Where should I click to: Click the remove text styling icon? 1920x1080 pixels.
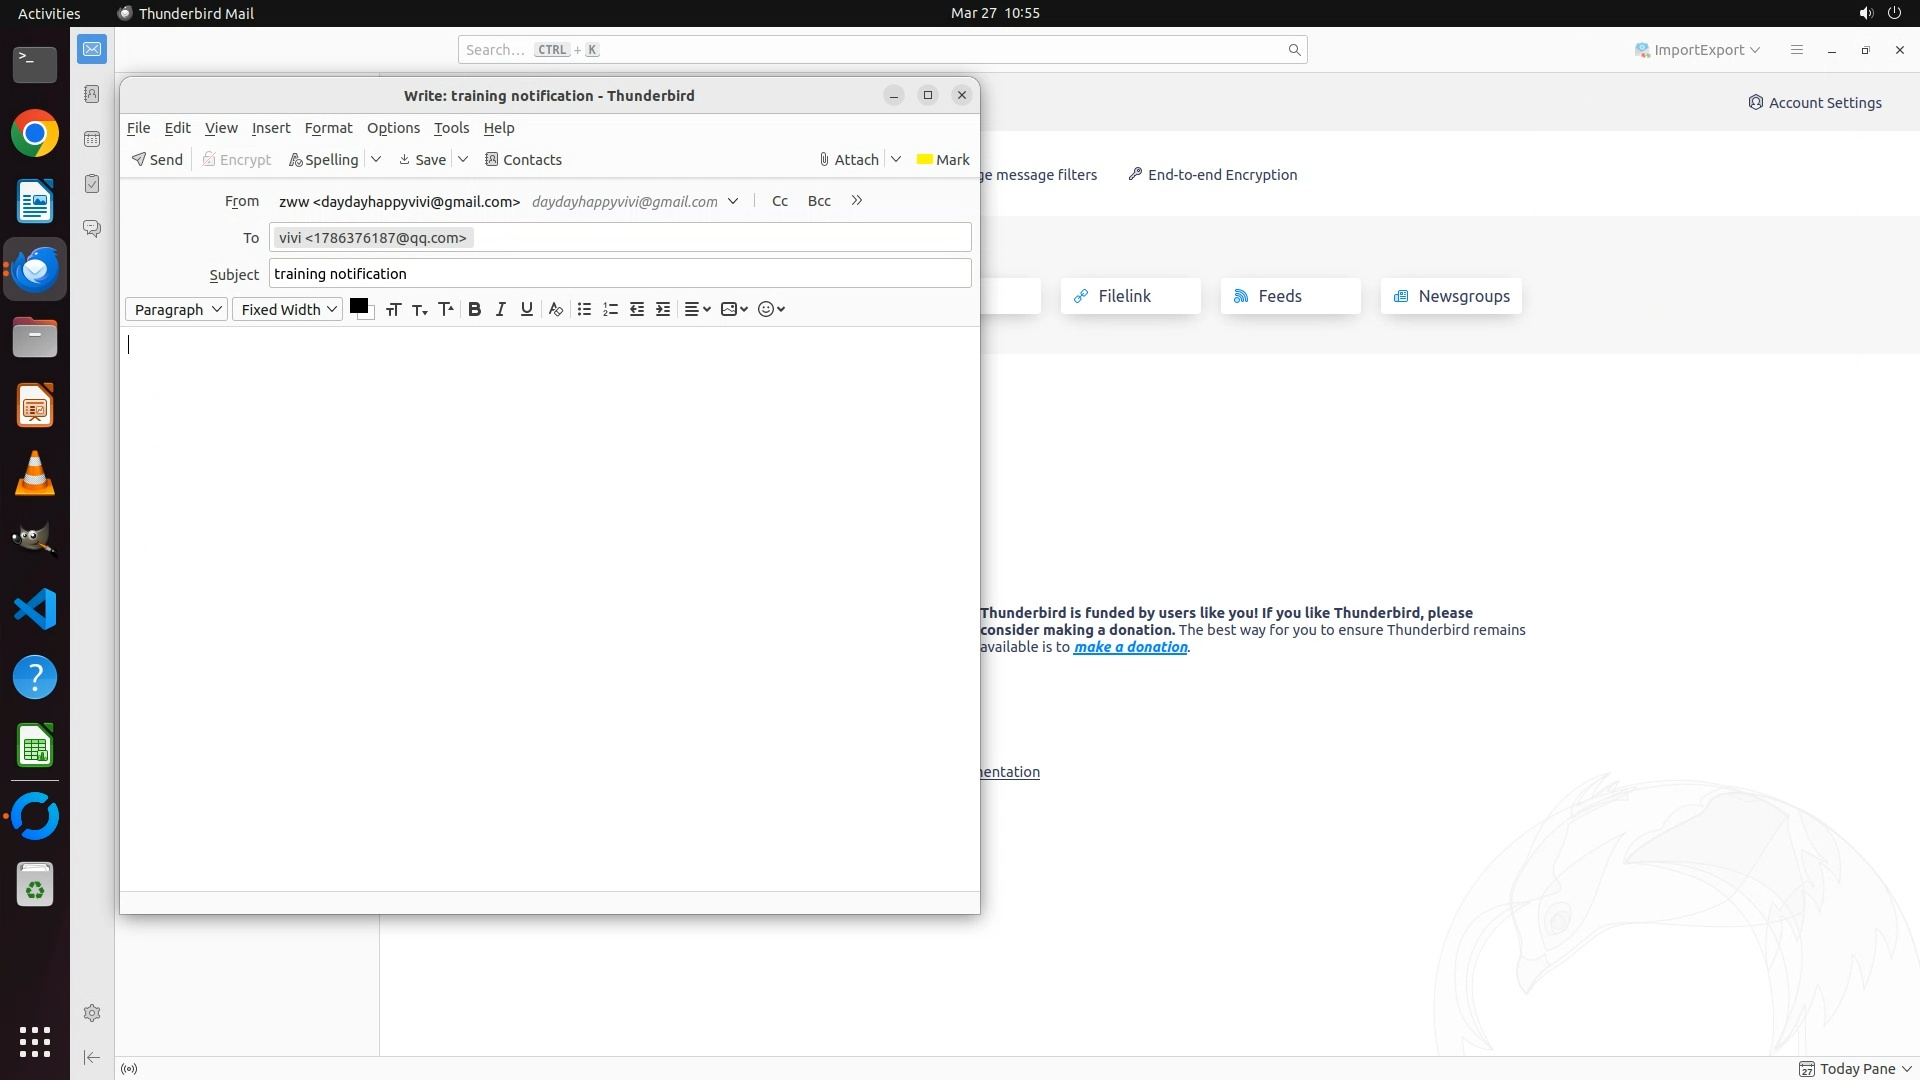coord(556,309)
